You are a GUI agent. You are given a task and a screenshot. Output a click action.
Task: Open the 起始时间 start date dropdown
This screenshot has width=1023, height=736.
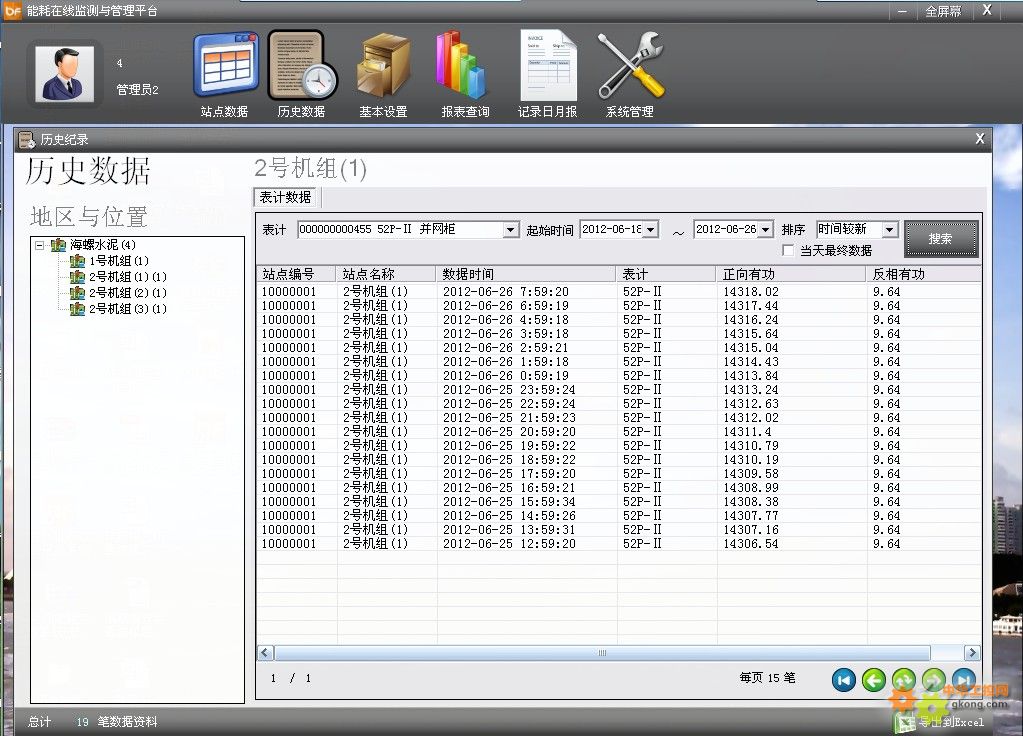(651, 230)
